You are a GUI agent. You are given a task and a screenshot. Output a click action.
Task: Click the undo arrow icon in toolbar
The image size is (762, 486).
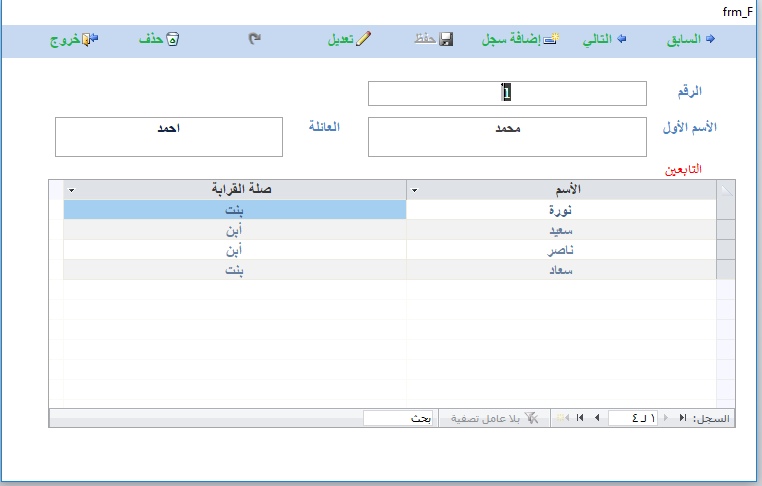(254, 40)
